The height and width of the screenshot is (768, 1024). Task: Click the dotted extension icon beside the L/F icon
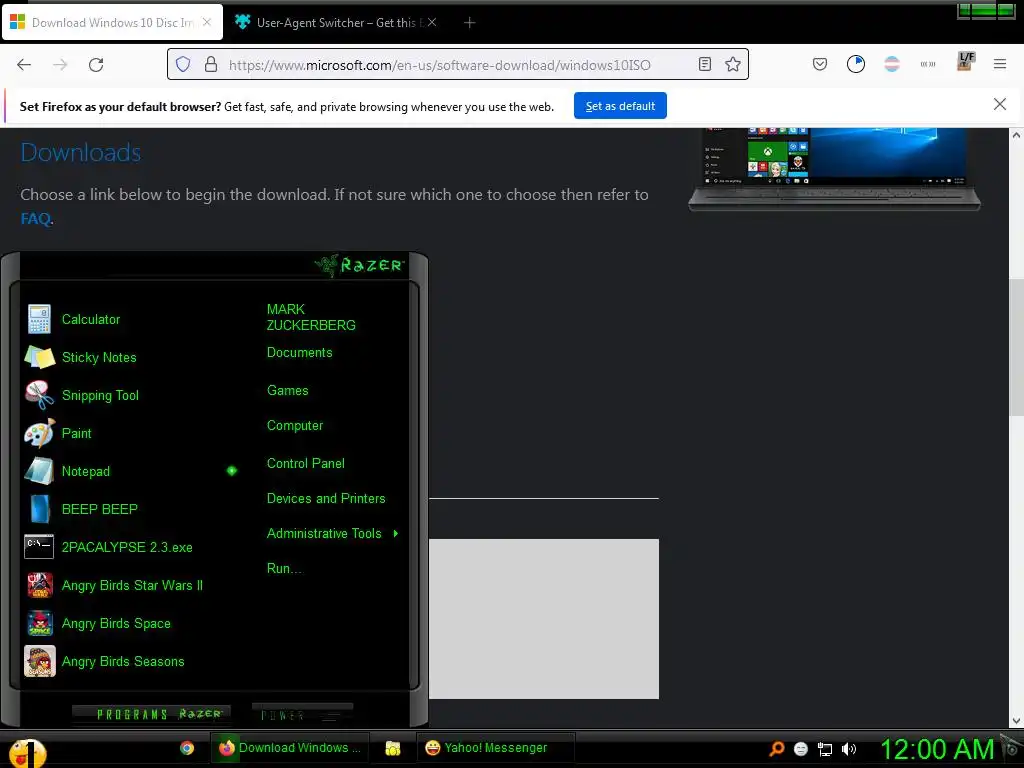coord(928,64)
